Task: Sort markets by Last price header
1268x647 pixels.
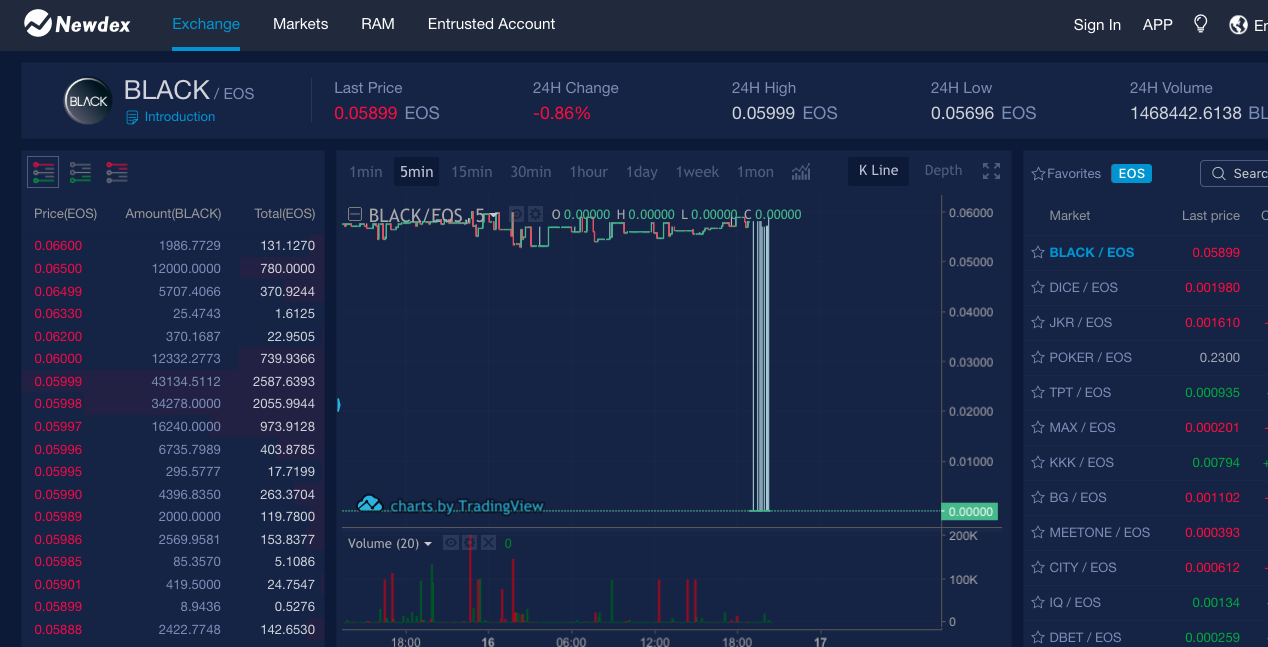Action: point(1210,216)
